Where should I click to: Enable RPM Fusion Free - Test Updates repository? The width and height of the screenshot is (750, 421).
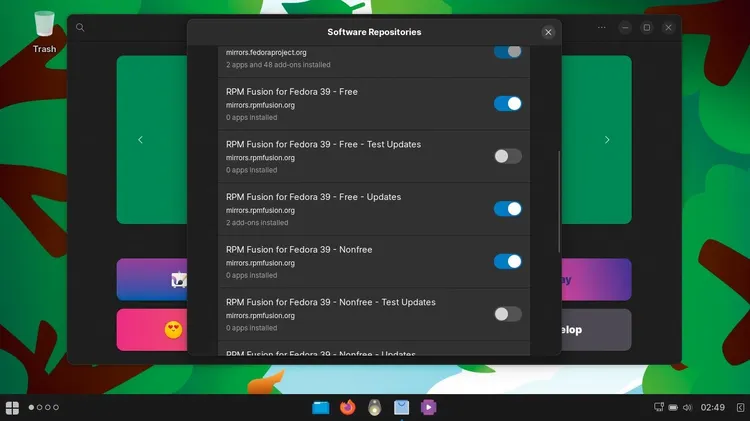(x=507, y=156)
